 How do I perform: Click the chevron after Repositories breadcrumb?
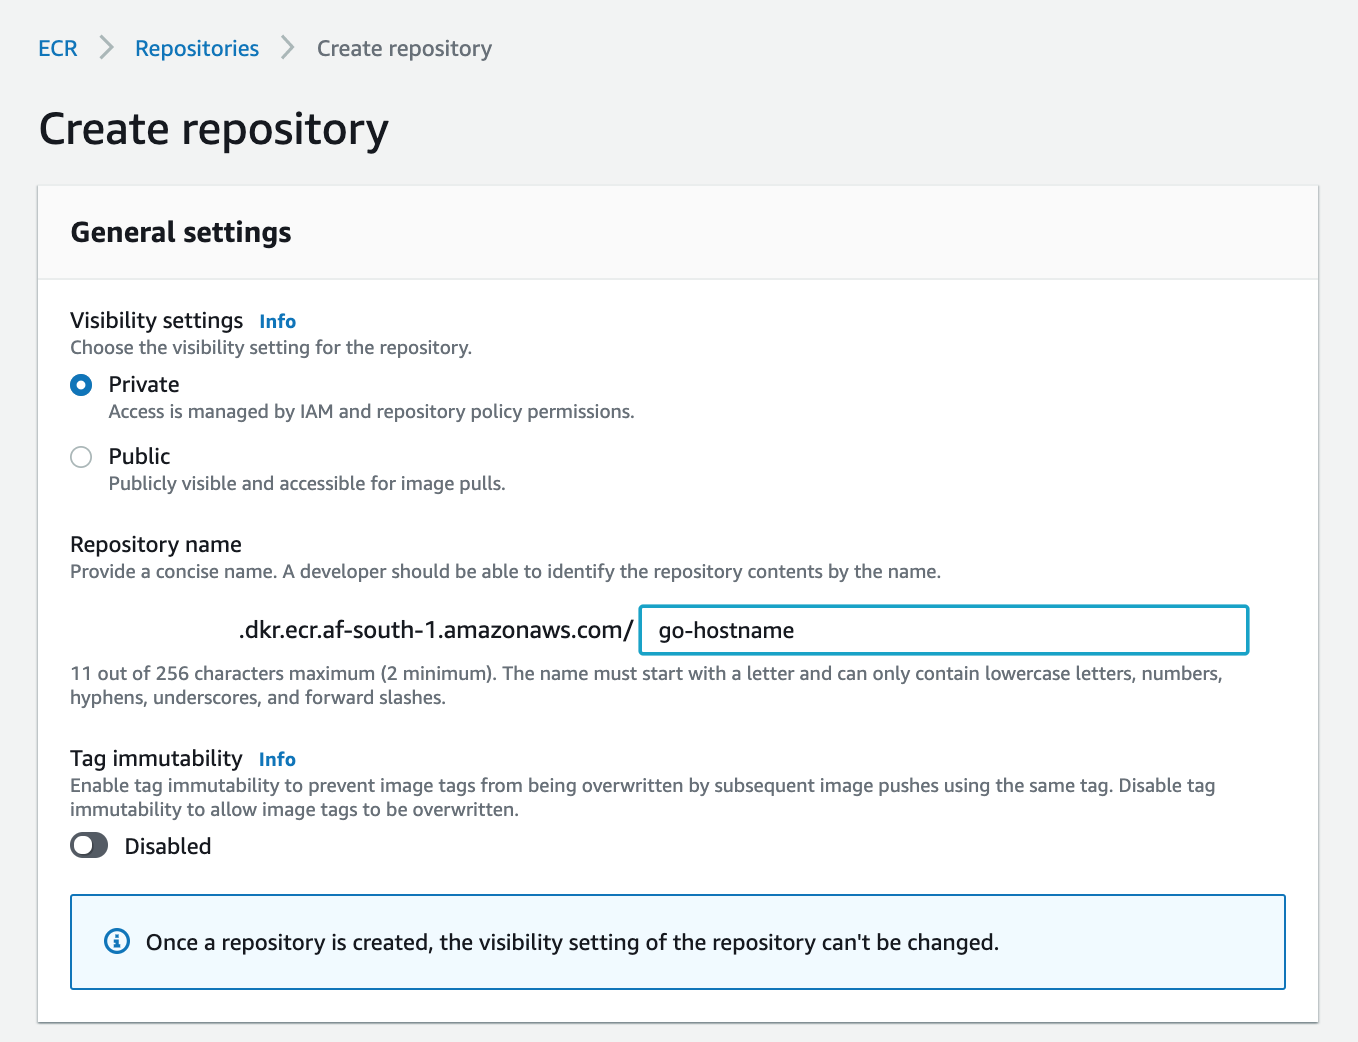(x=288, y=48)
